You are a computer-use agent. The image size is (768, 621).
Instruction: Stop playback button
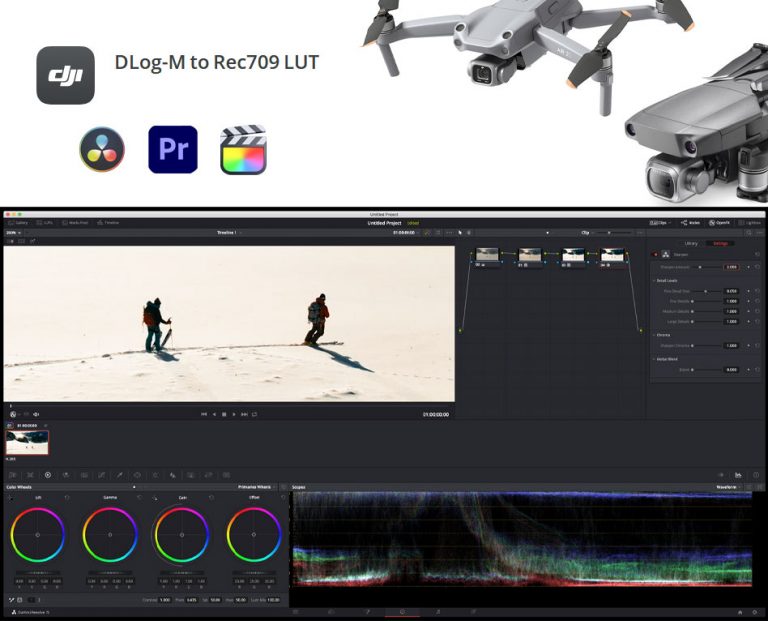coord(224,414)
